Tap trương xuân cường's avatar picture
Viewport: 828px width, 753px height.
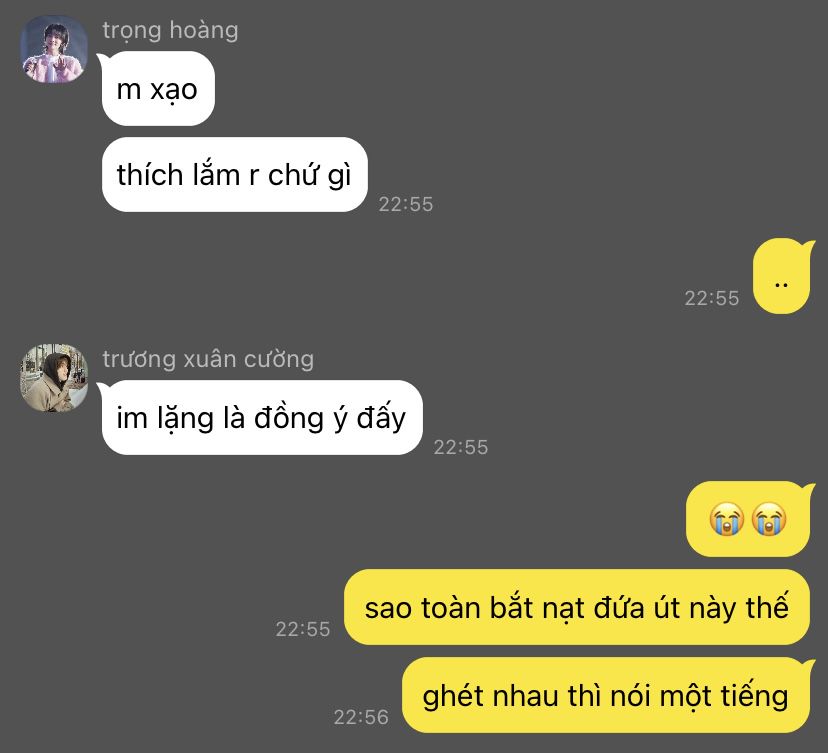[x=54, y=378]
